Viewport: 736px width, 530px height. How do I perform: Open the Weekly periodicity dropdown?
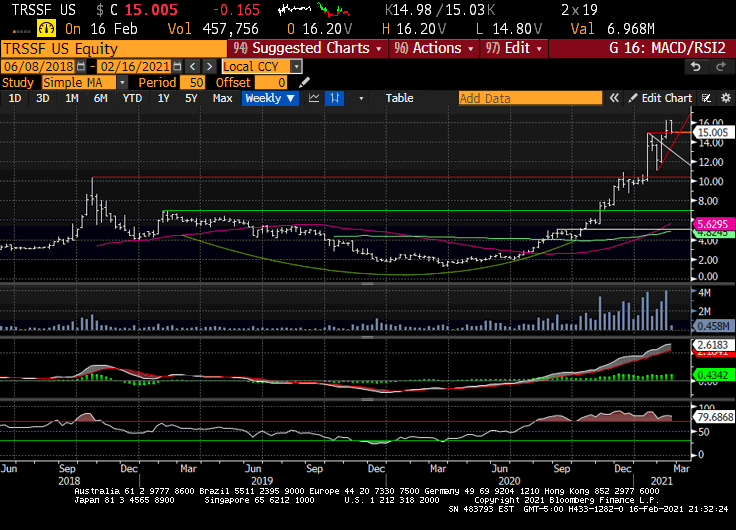[x=270, y=98]
